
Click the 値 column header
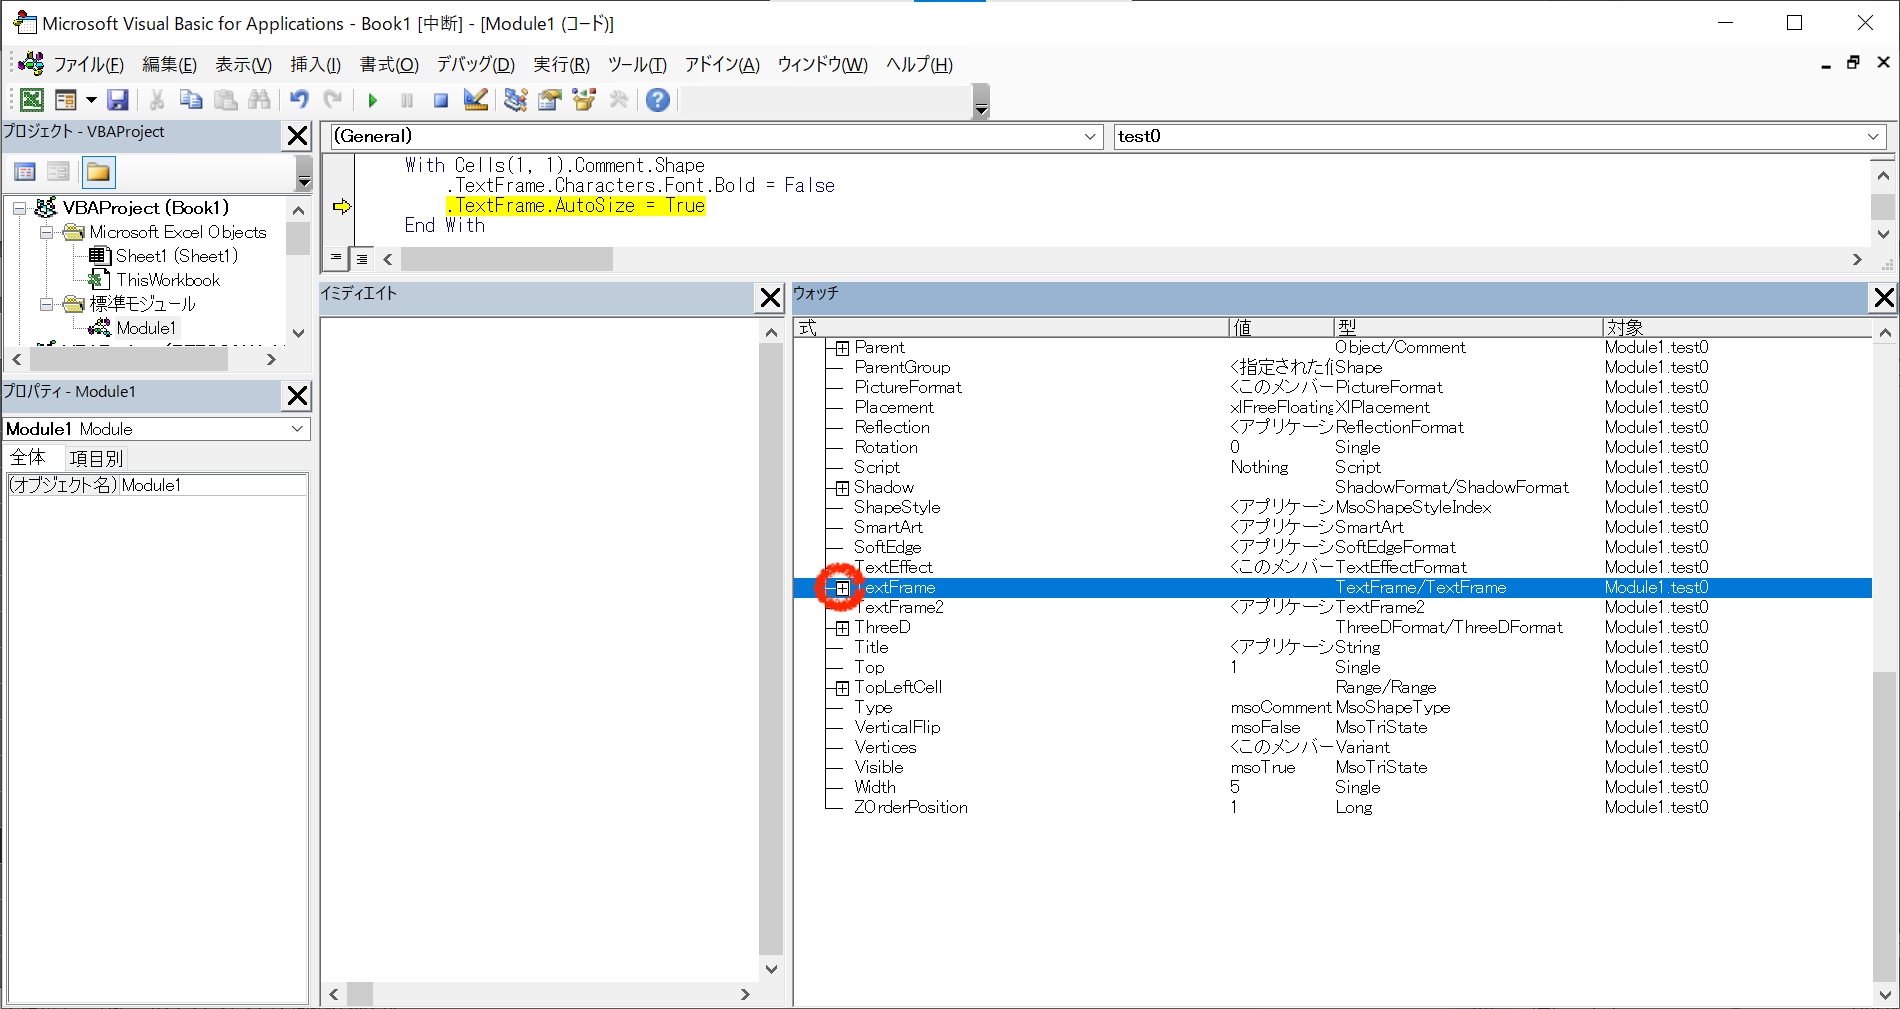(1281, 328)
